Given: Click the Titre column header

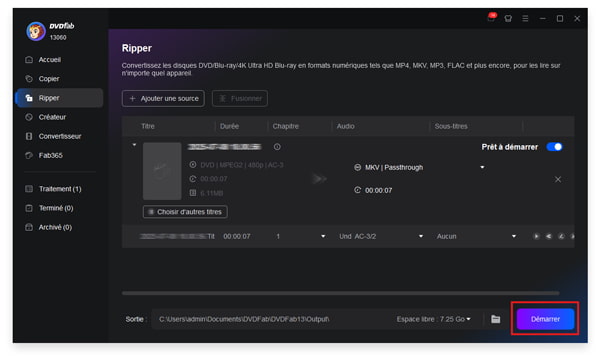Looking at the screenshot, I should [x=148, y=126].
